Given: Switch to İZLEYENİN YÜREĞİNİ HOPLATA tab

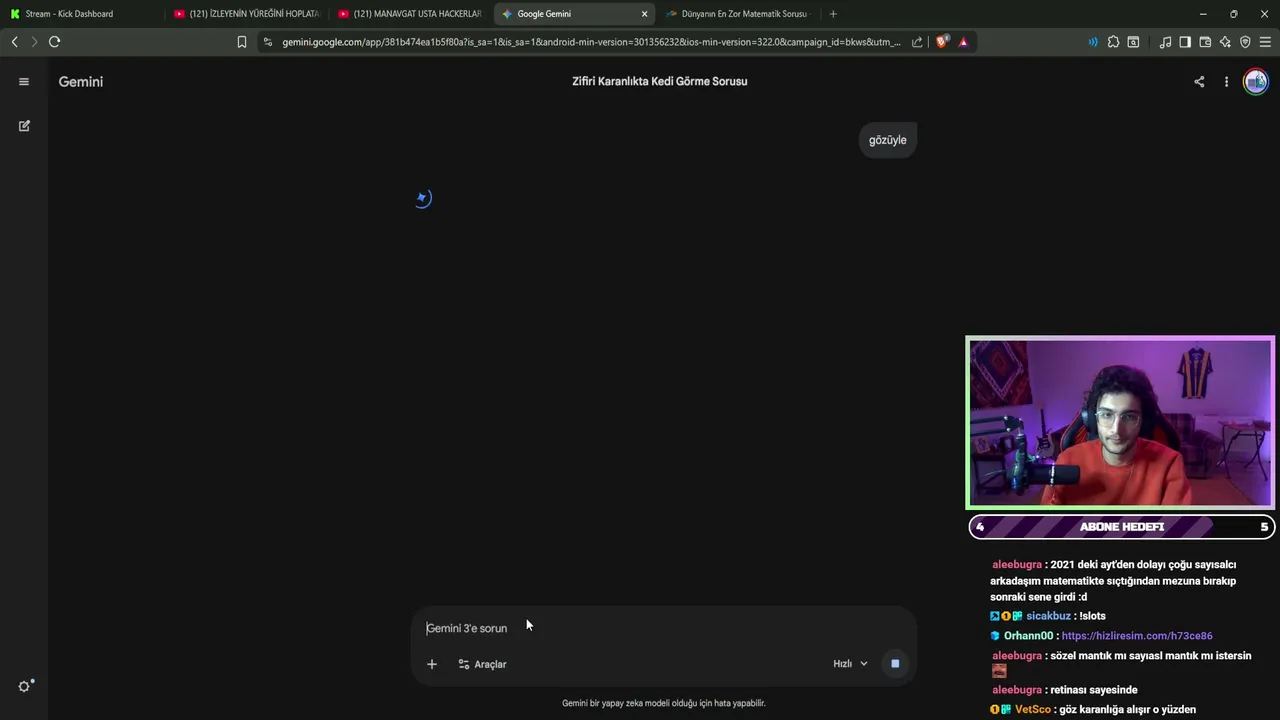Looking at the screenshot, I should [246, 14].
